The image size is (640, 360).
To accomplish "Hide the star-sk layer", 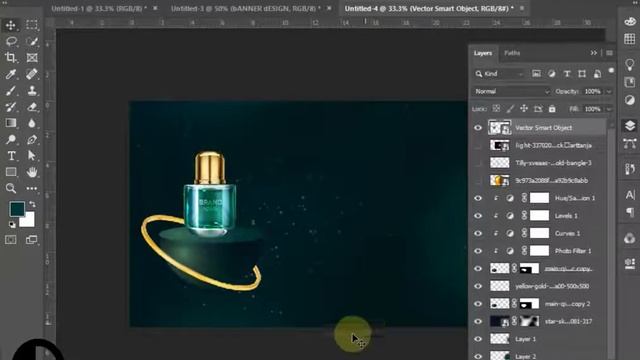I will click(478, 322).
